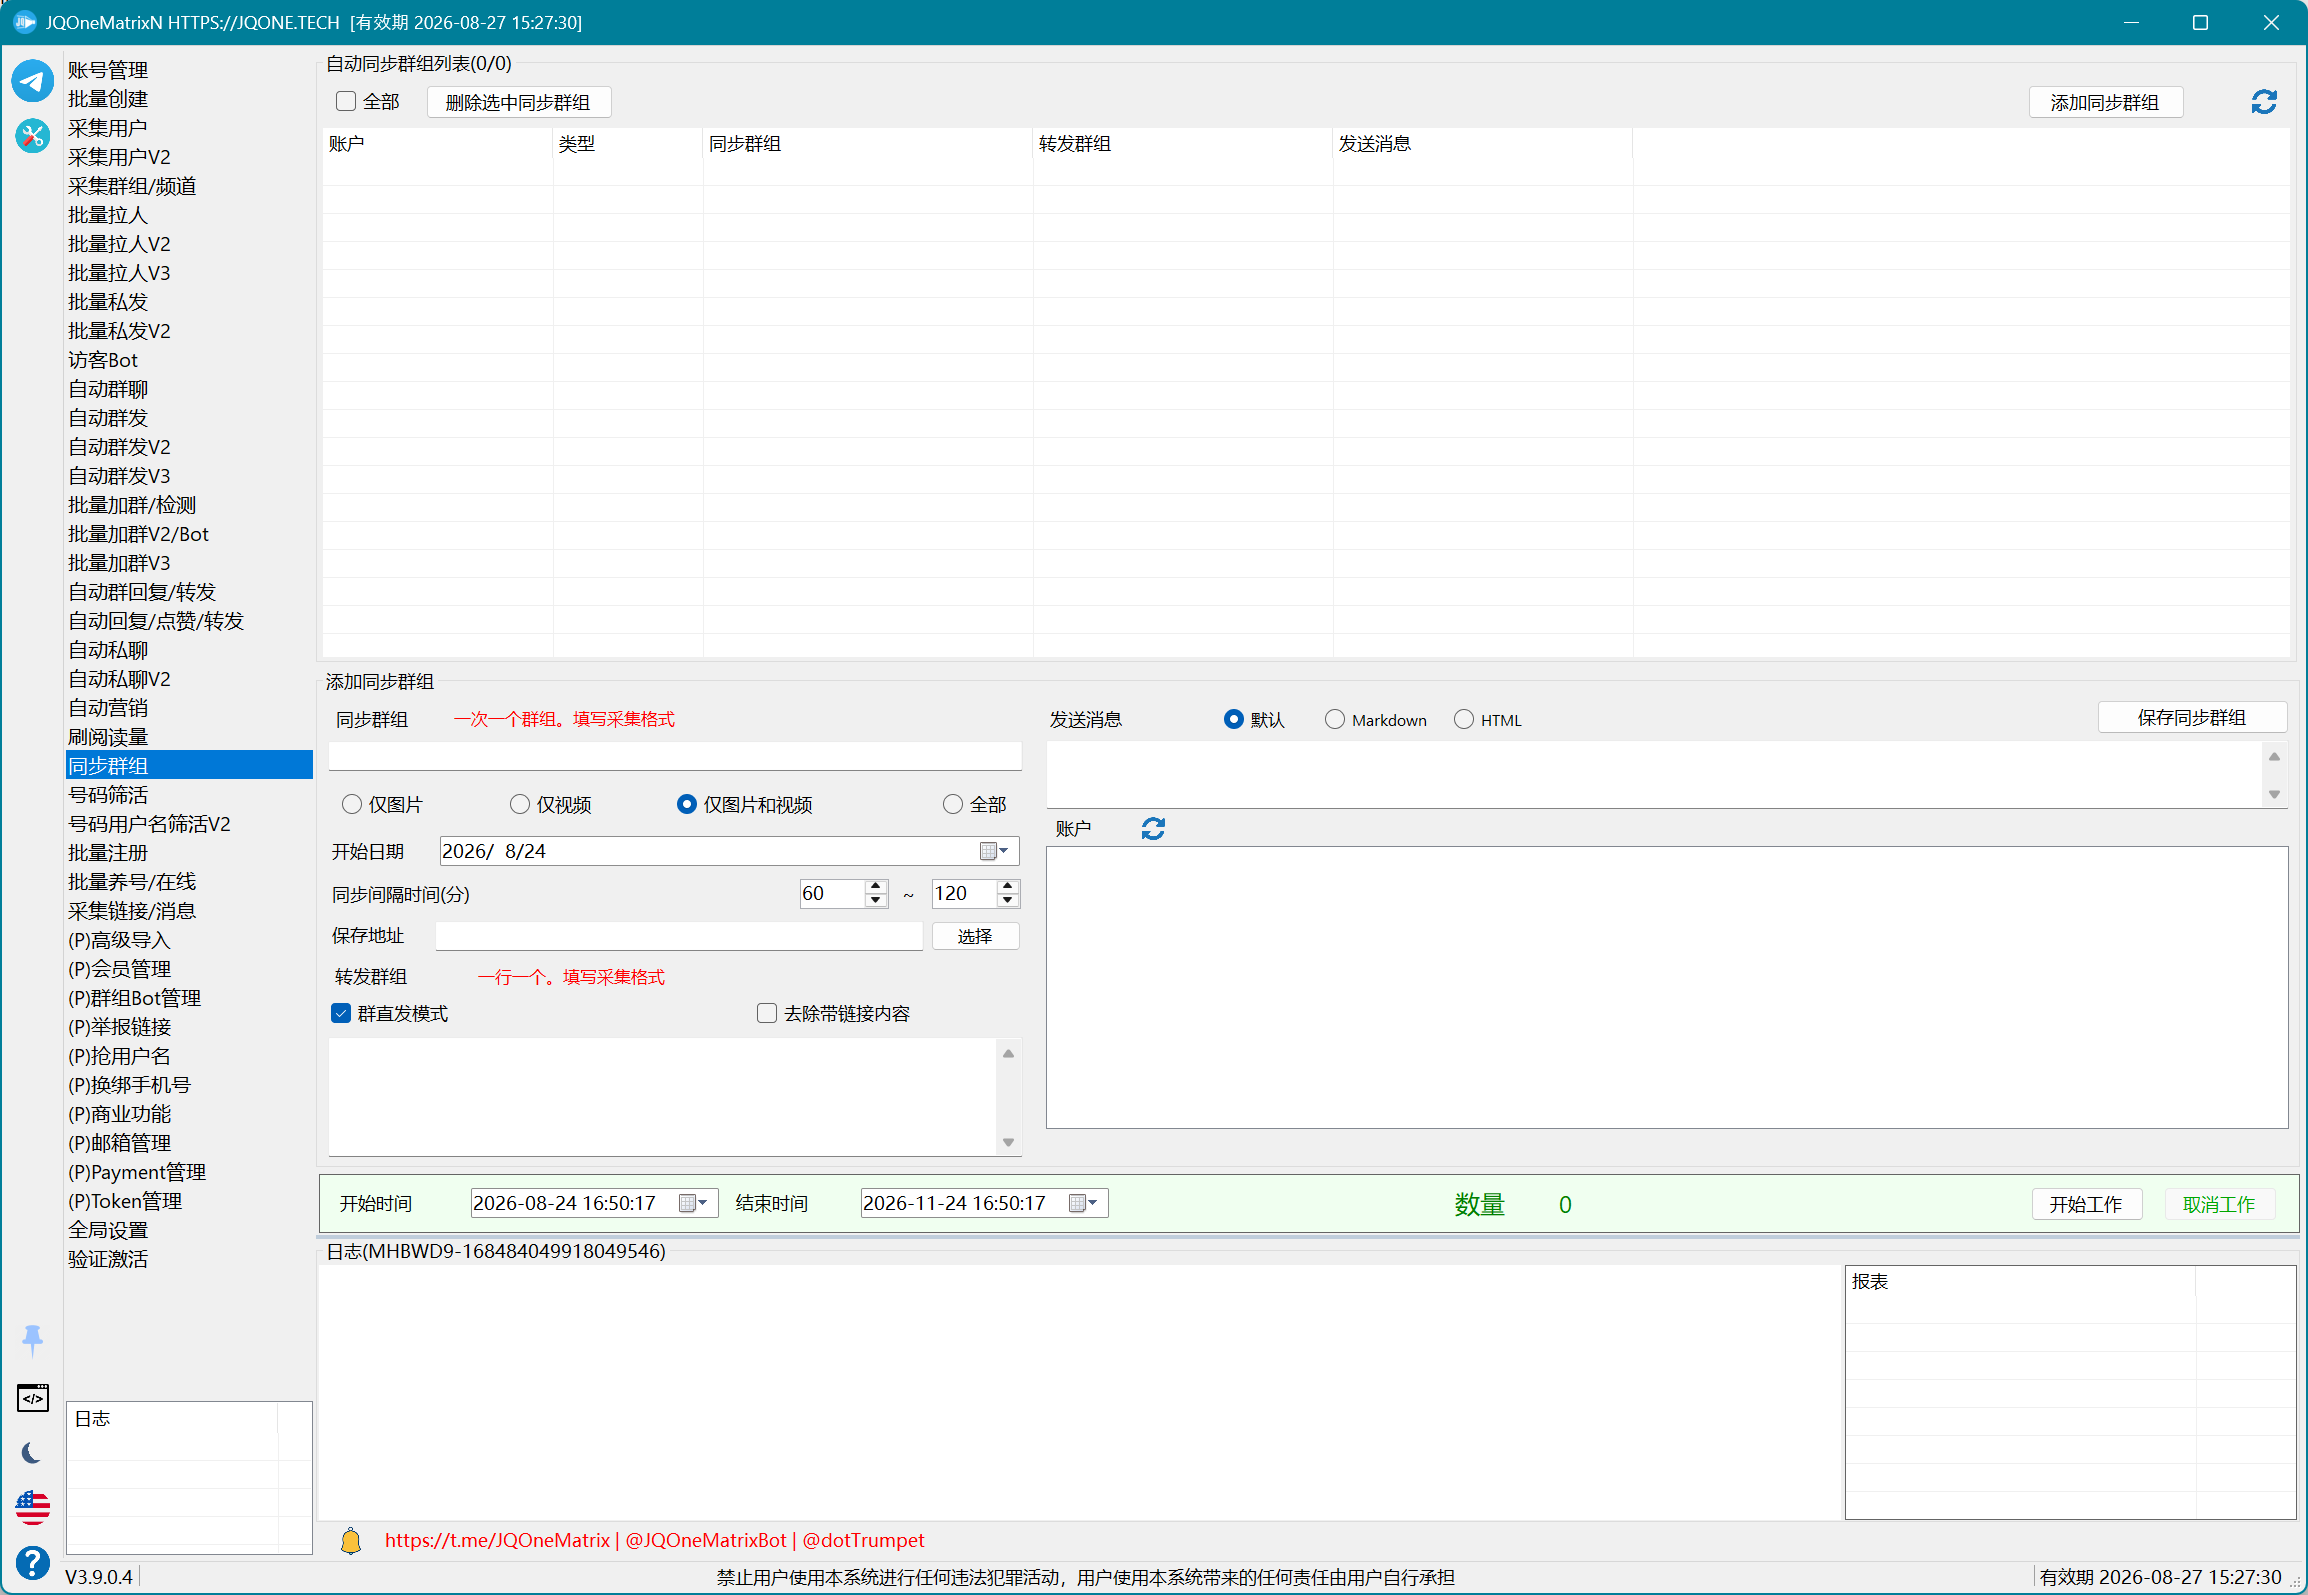The width and height of the screenshot is (2308, 1595).
Task: Click the 同步间隔 maximum value field
Action: coord(964,893)
